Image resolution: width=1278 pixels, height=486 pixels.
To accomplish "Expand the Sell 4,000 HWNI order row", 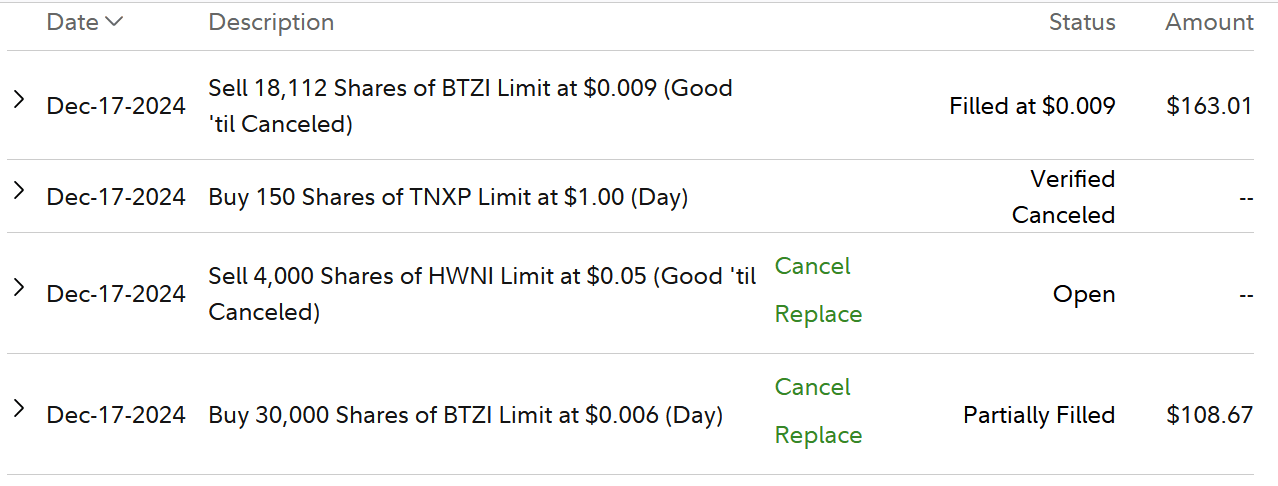I will 18,287.
